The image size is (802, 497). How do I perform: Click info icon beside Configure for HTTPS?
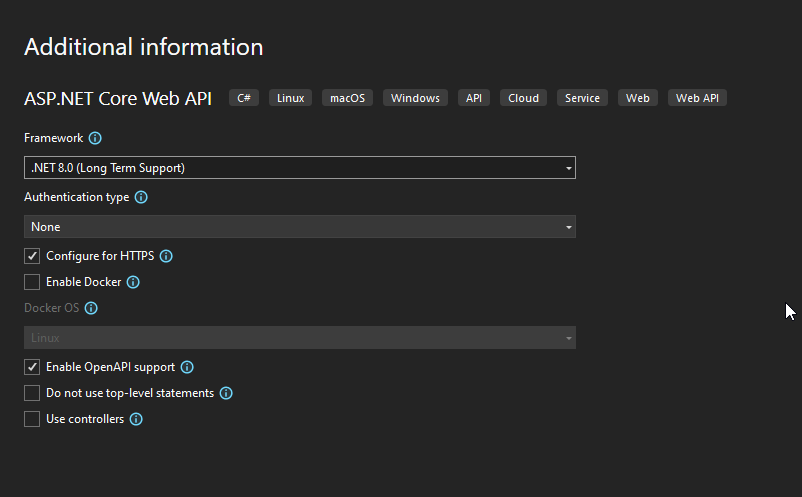tap(166, 256)
